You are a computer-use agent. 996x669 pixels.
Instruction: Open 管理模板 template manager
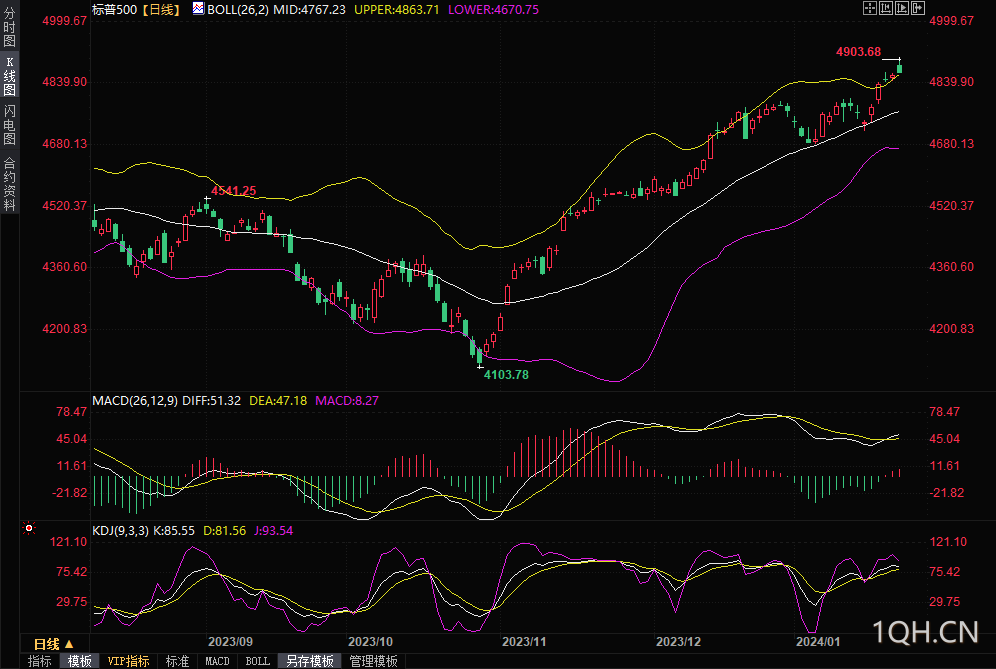[x=373, y=661]
